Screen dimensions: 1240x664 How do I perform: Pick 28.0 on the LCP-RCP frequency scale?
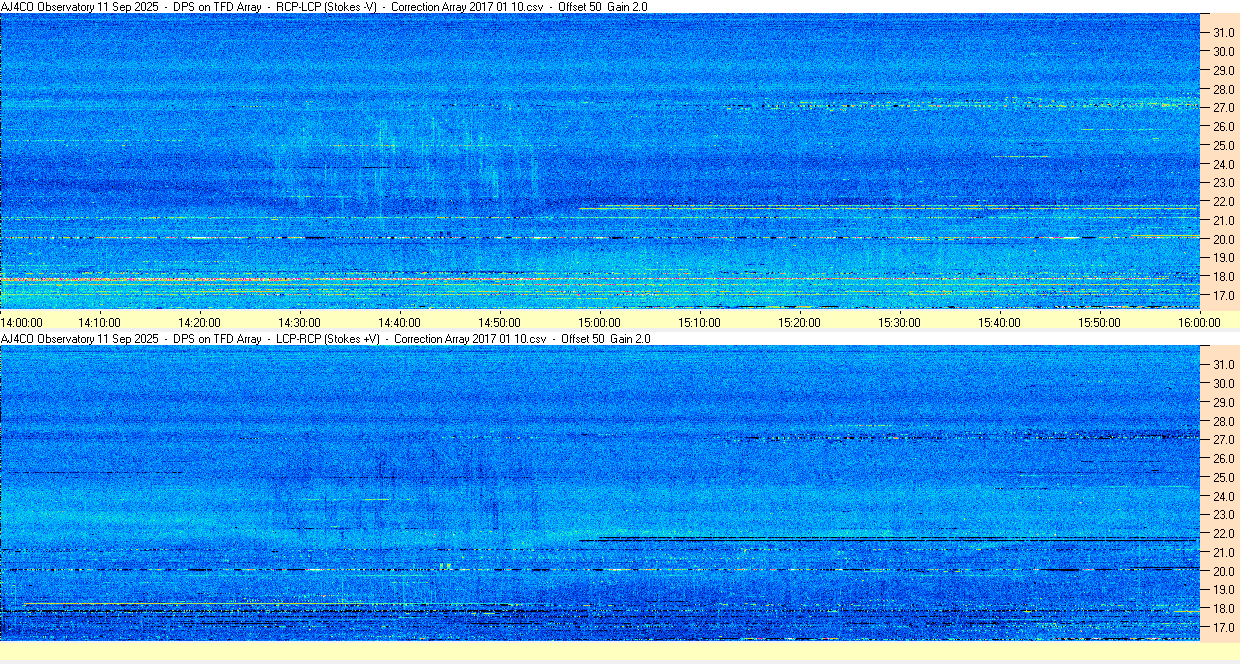click(1224, 421)
